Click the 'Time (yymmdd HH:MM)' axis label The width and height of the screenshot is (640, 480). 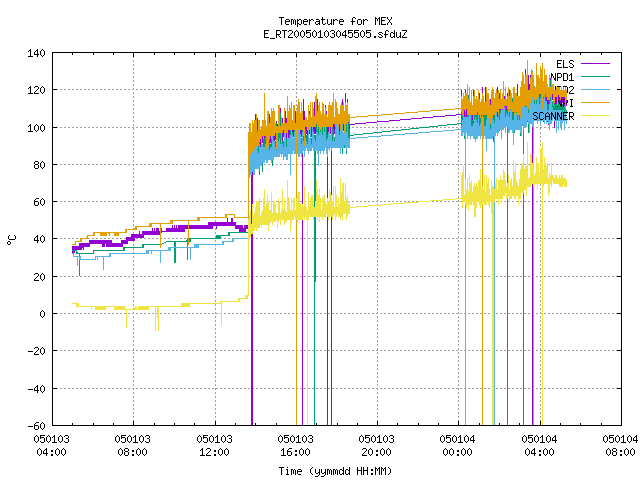tap(335, 471)
